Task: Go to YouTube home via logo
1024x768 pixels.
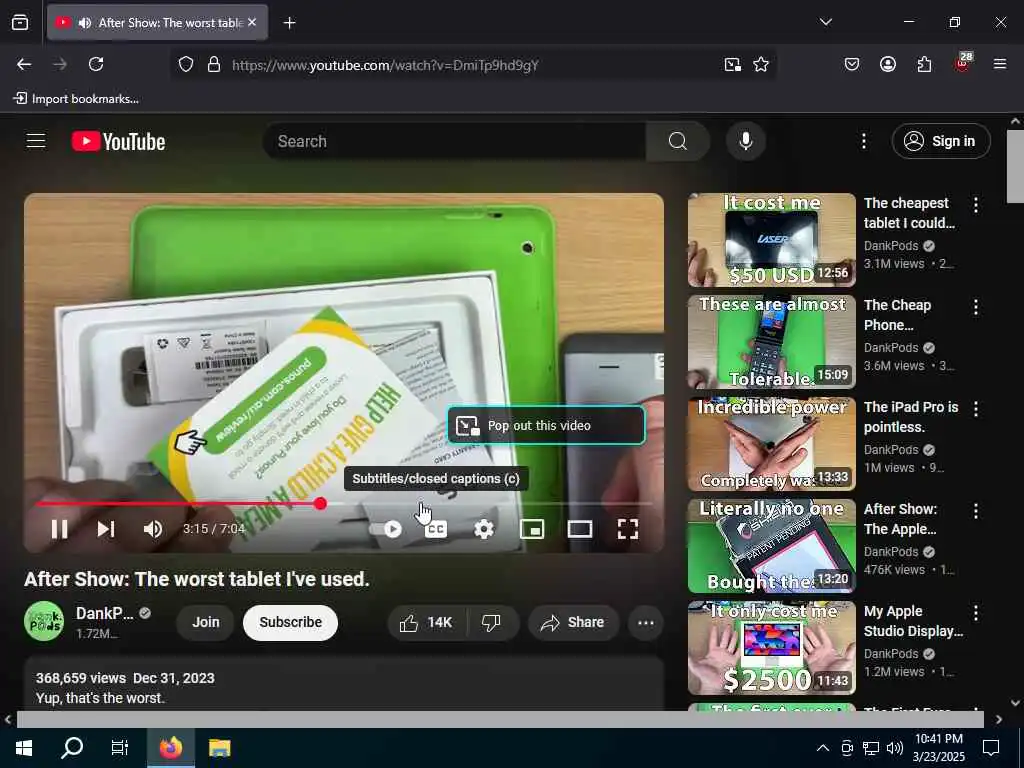Action: click(x=118, y=141)
